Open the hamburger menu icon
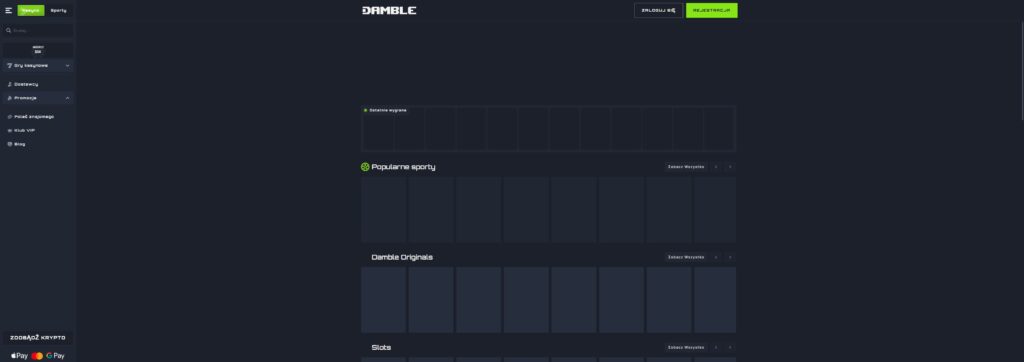The width and height of the screenshot is (1024, 362). tap(8, 10)
